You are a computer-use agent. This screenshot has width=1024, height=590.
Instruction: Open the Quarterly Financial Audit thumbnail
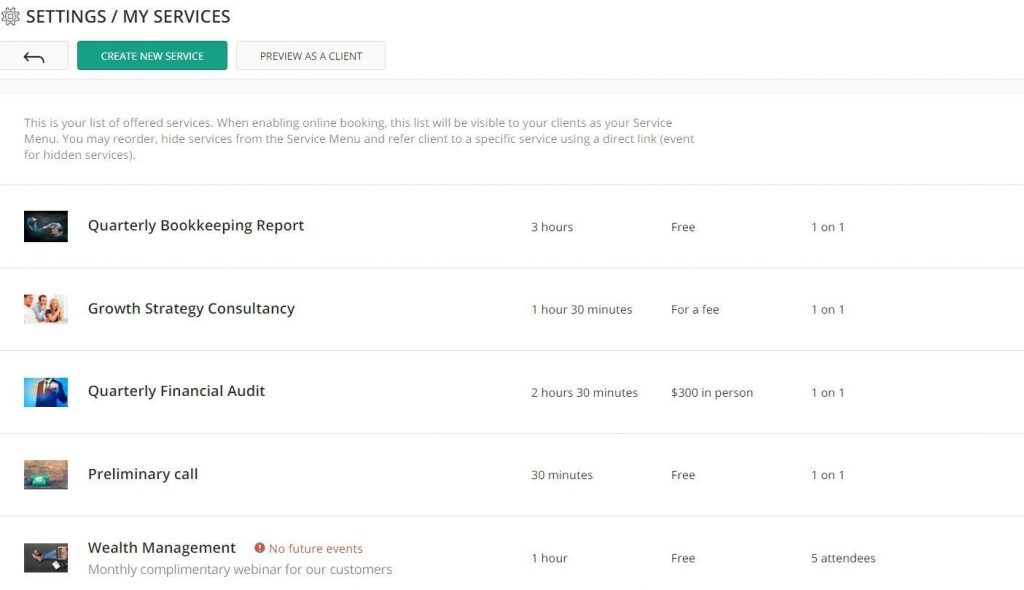pyautogui.click(x=46, y=392)
